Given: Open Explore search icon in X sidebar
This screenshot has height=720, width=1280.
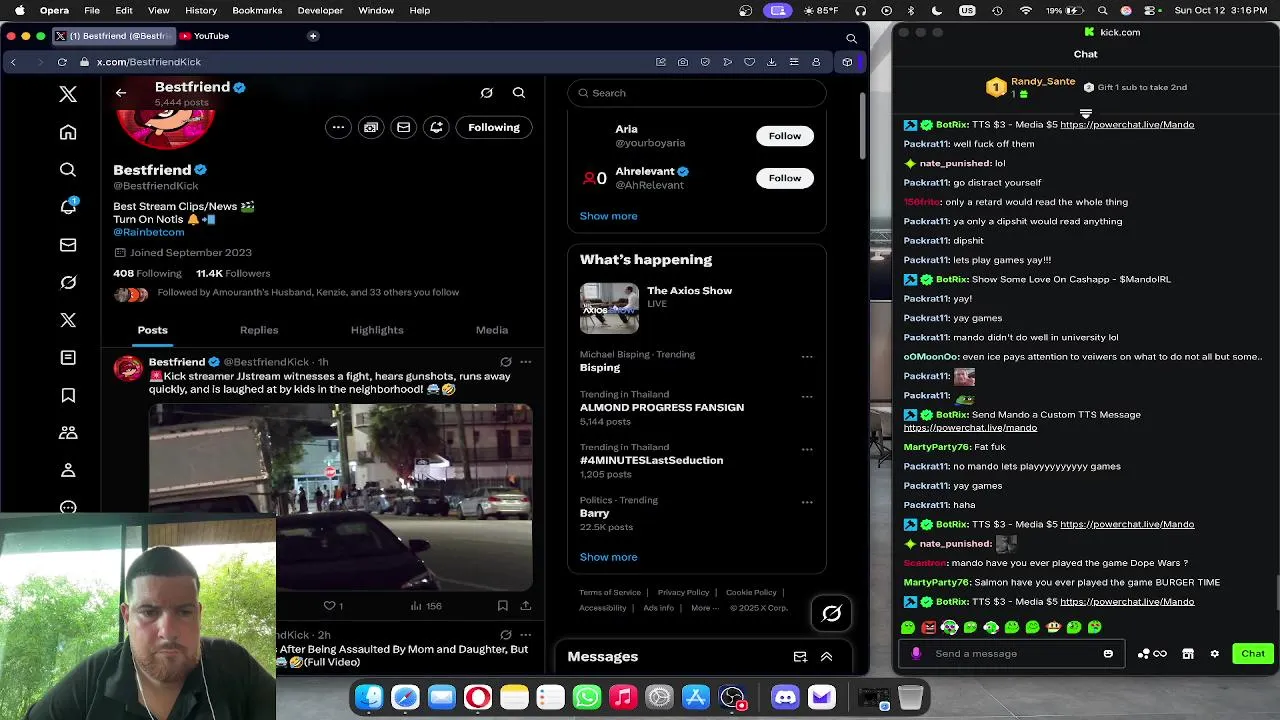Looking at the screenshot, I should click(x=68, y=170).
